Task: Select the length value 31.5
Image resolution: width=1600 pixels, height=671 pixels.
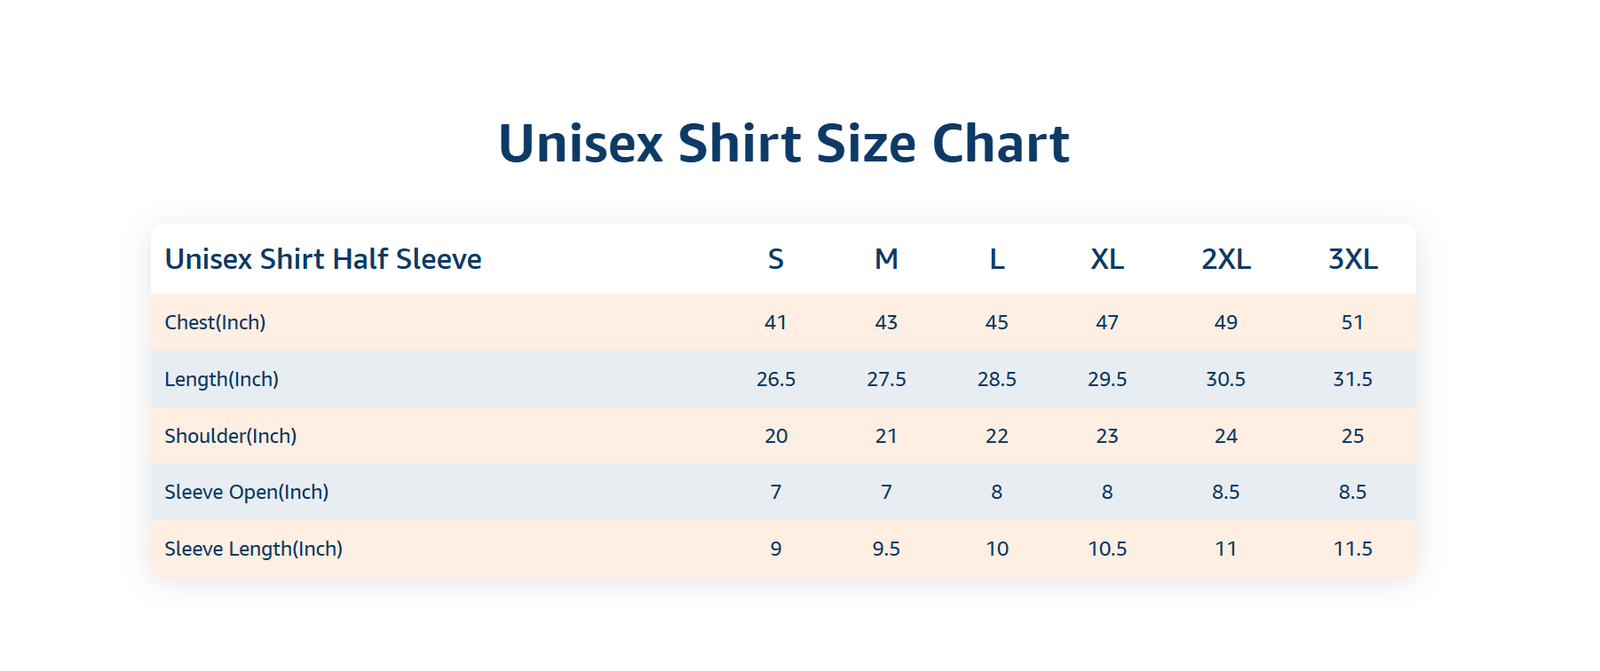Action: pos(1353,379)
